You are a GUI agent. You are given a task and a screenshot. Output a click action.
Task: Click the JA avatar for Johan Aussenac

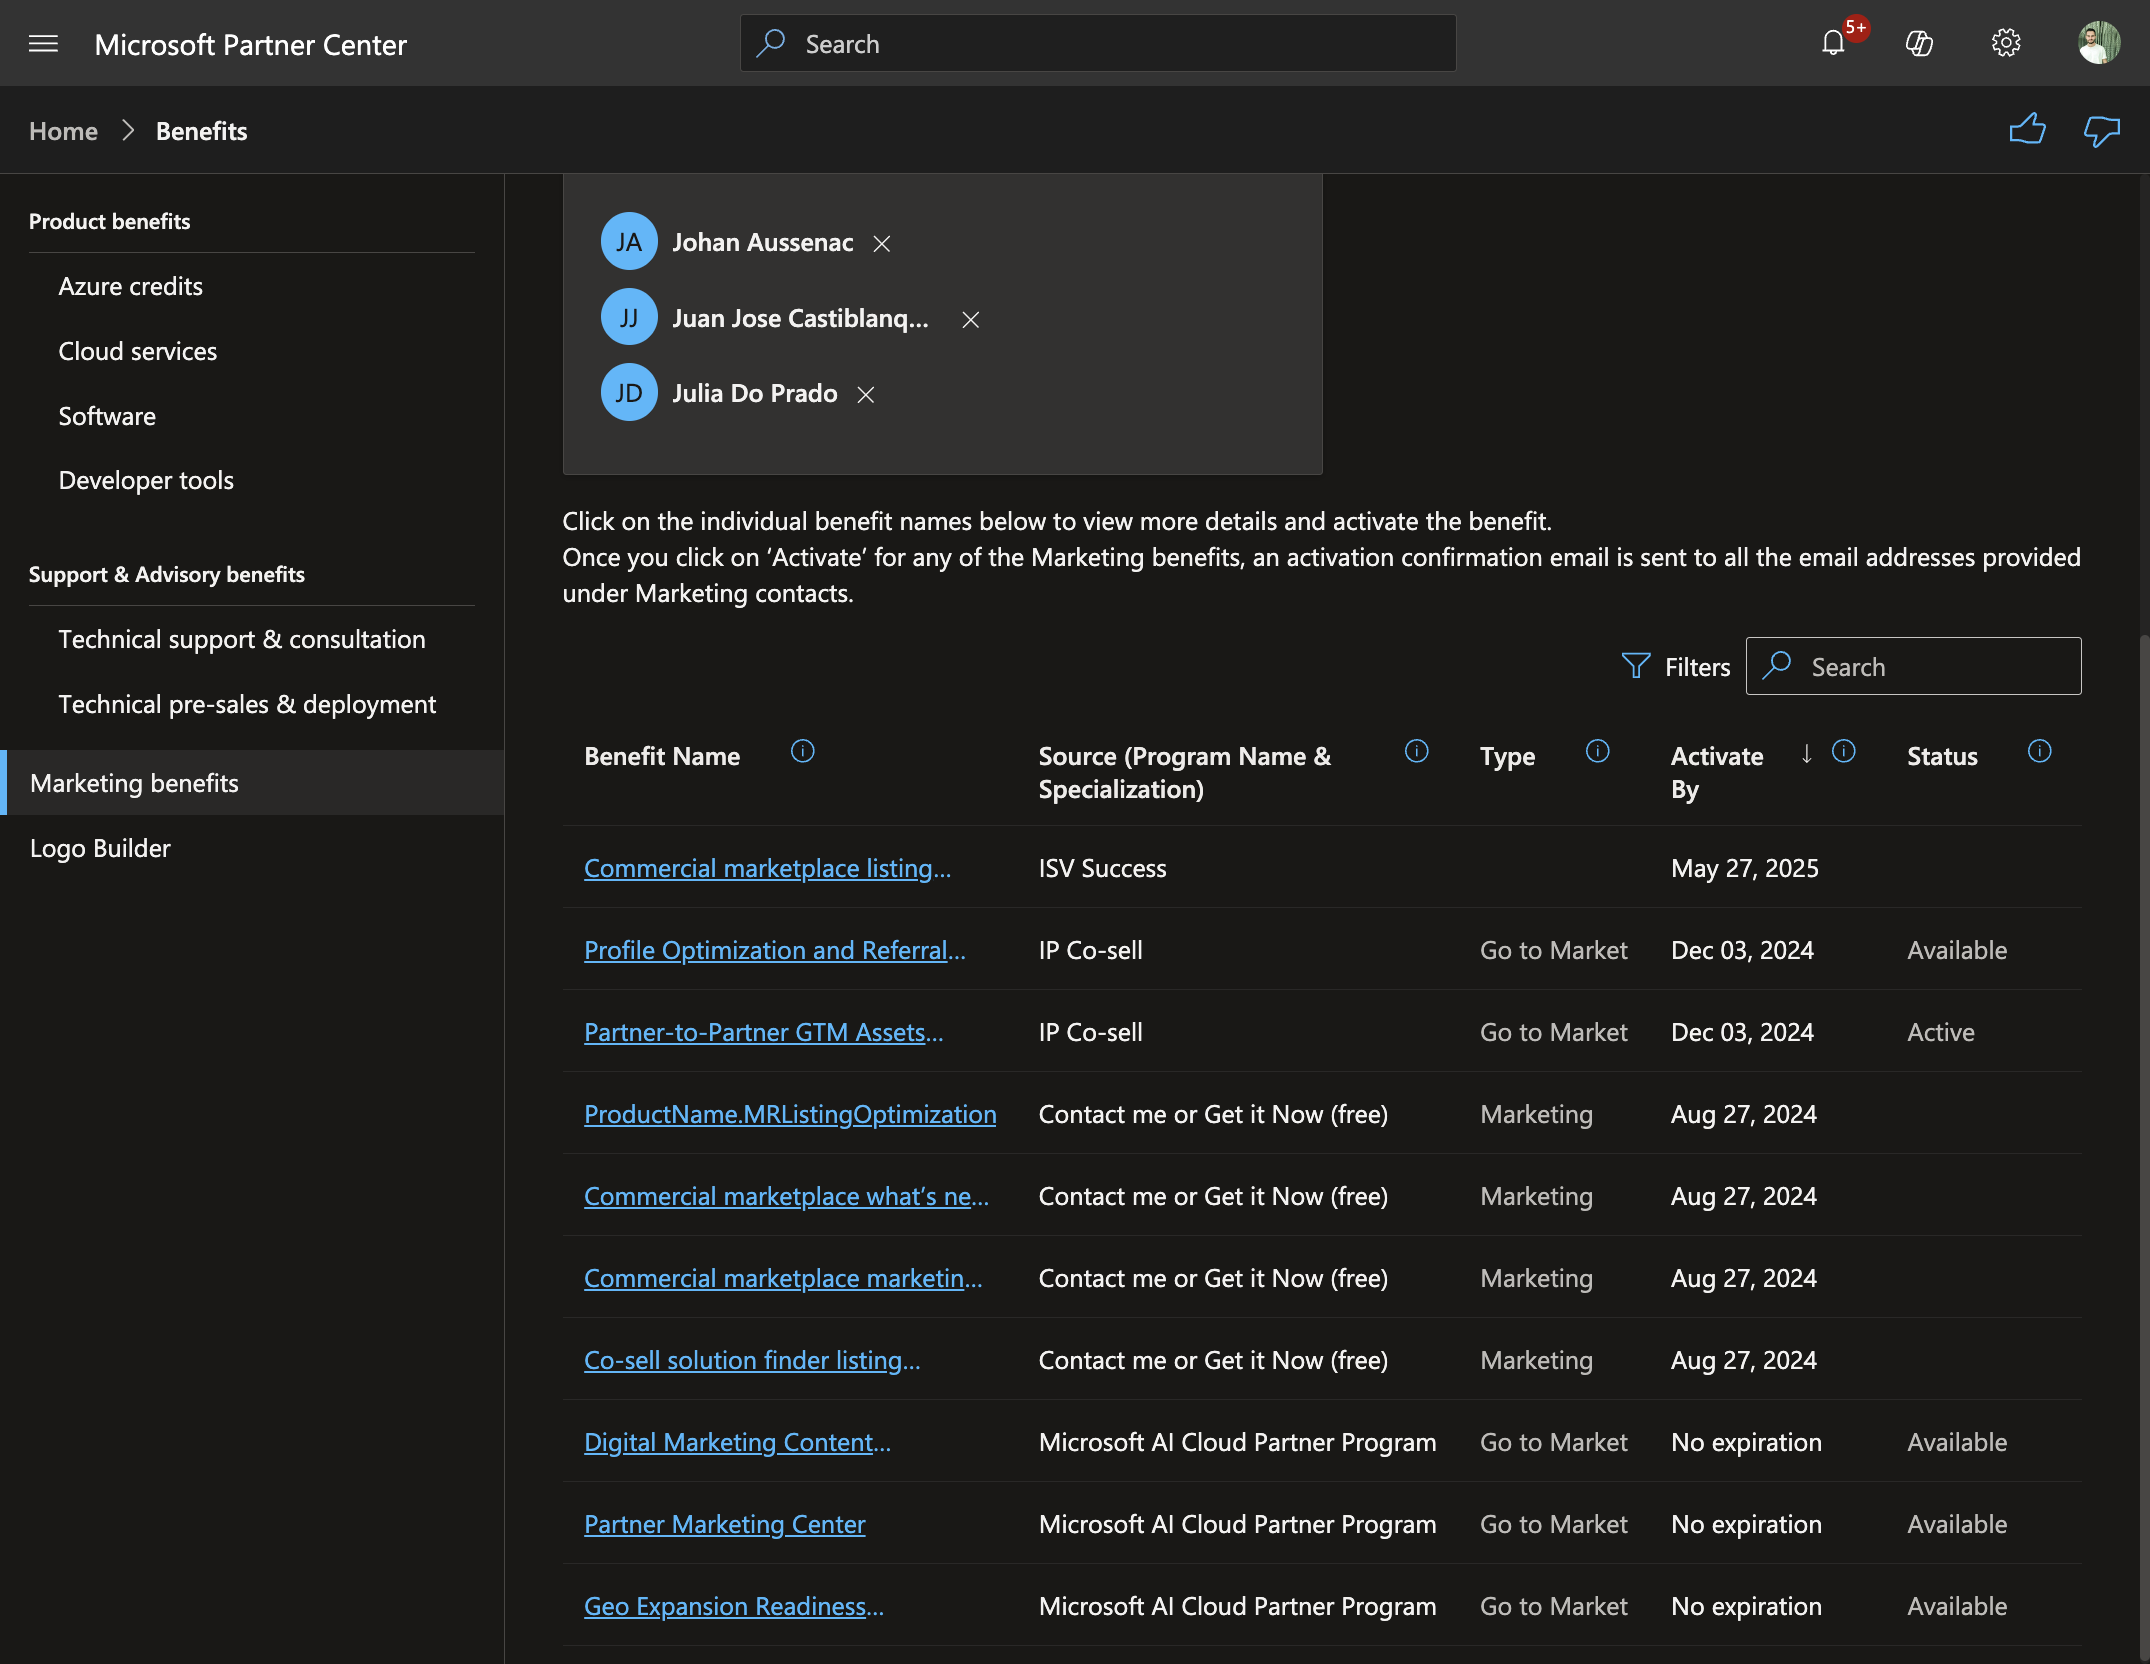pos(628,242)
